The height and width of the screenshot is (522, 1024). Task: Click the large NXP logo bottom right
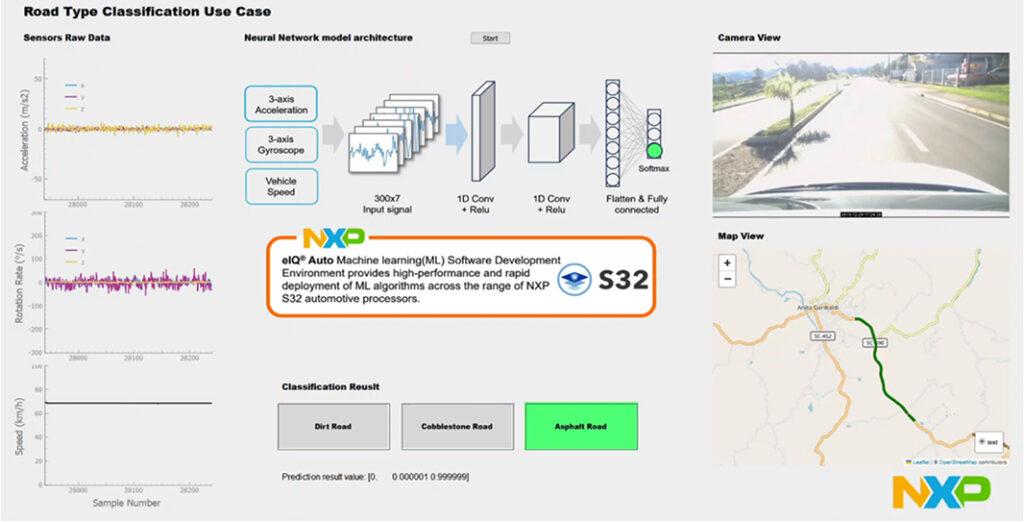pos(941,492)
